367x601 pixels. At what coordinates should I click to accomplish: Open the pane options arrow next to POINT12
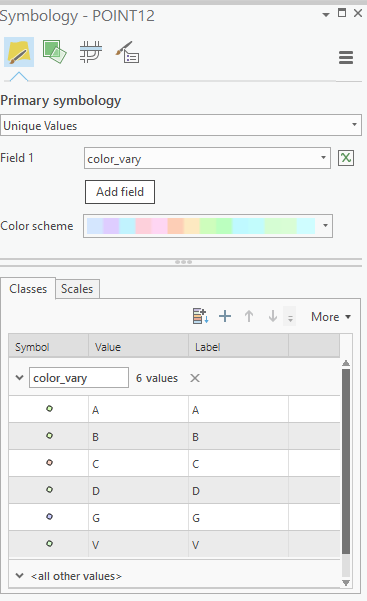click(x=326, y=15)
